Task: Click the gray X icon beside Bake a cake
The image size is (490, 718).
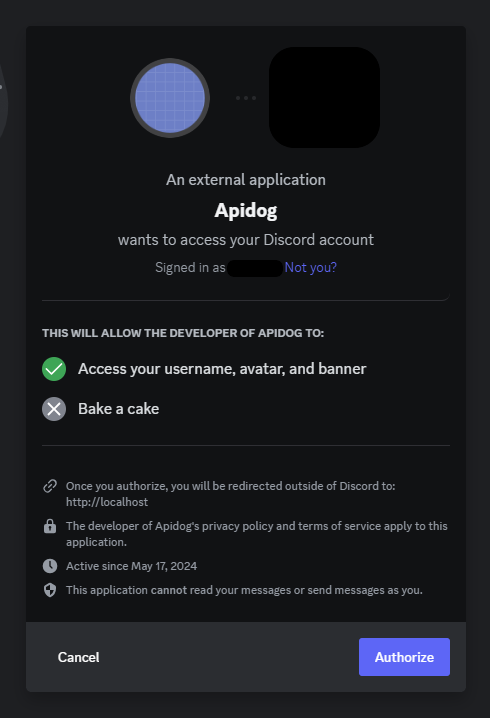Action: [54, 409]
